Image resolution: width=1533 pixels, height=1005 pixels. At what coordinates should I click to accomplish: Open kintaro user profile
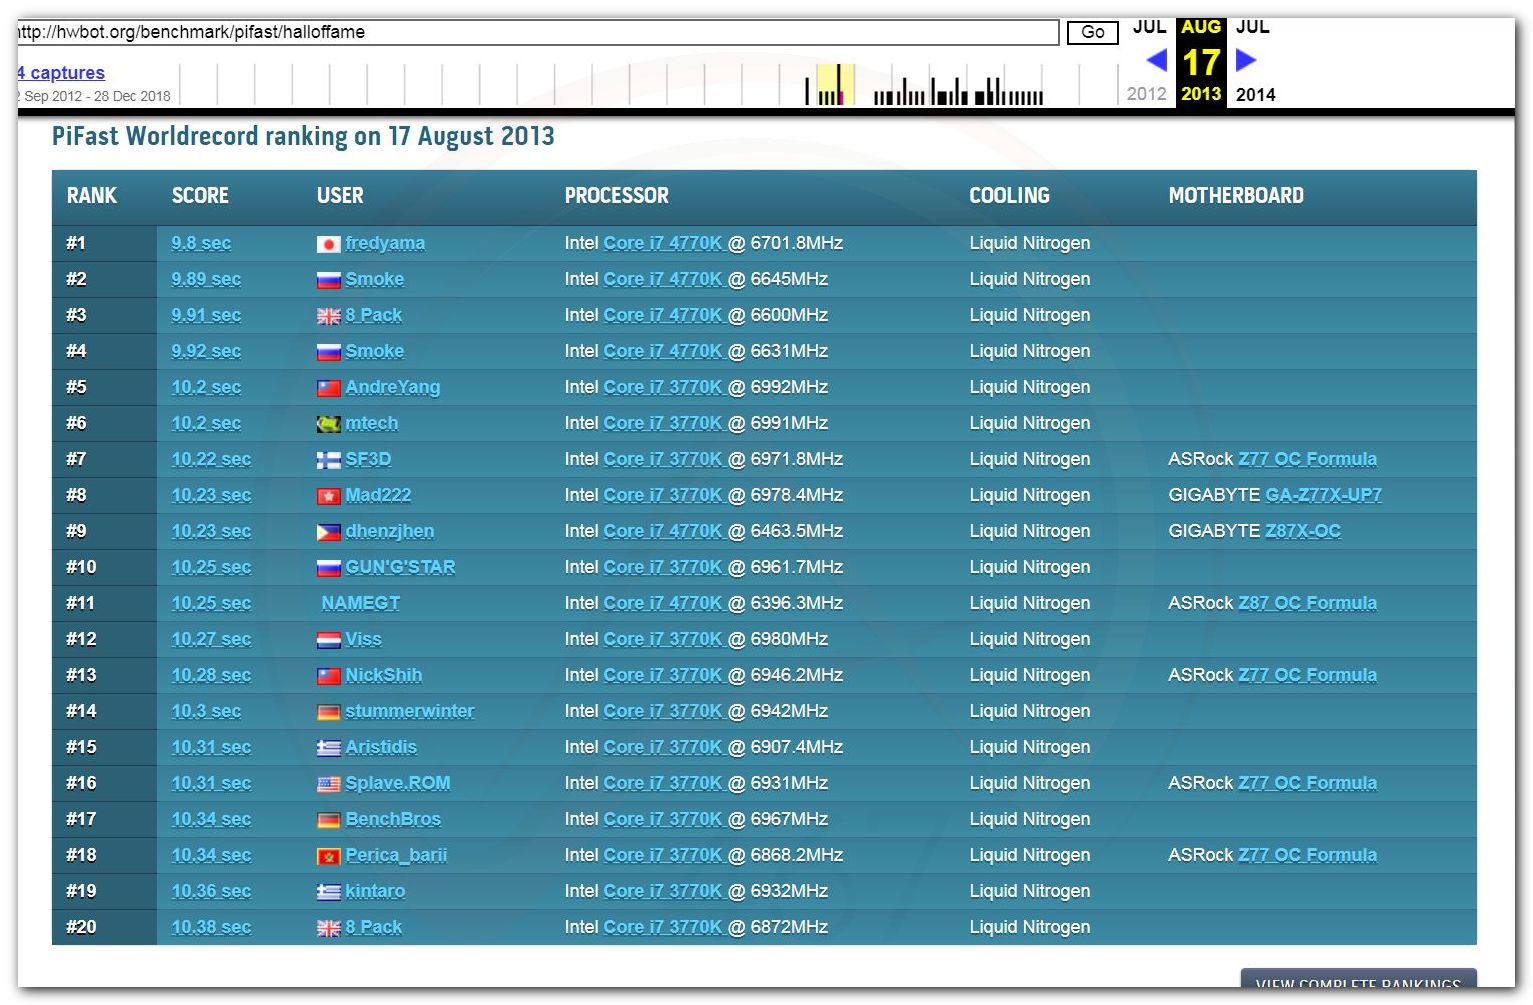[x=375, y=891]
